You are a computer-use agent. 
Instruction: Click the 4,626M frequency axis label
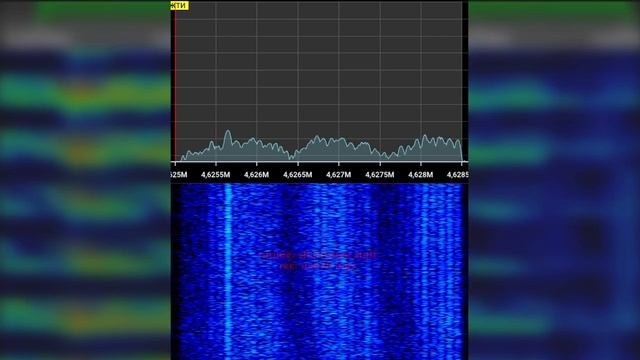coord(256,175)
